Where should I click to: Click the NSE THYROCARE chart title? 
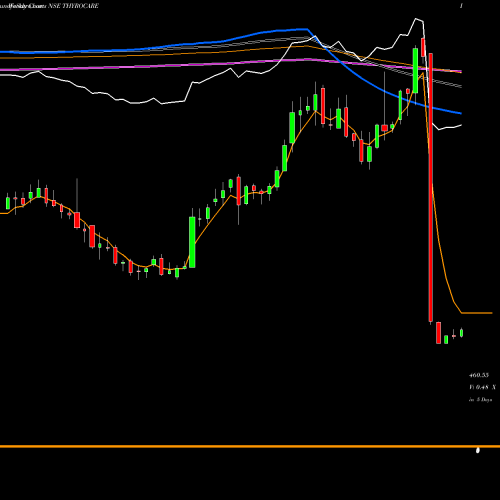coord(73,6)
